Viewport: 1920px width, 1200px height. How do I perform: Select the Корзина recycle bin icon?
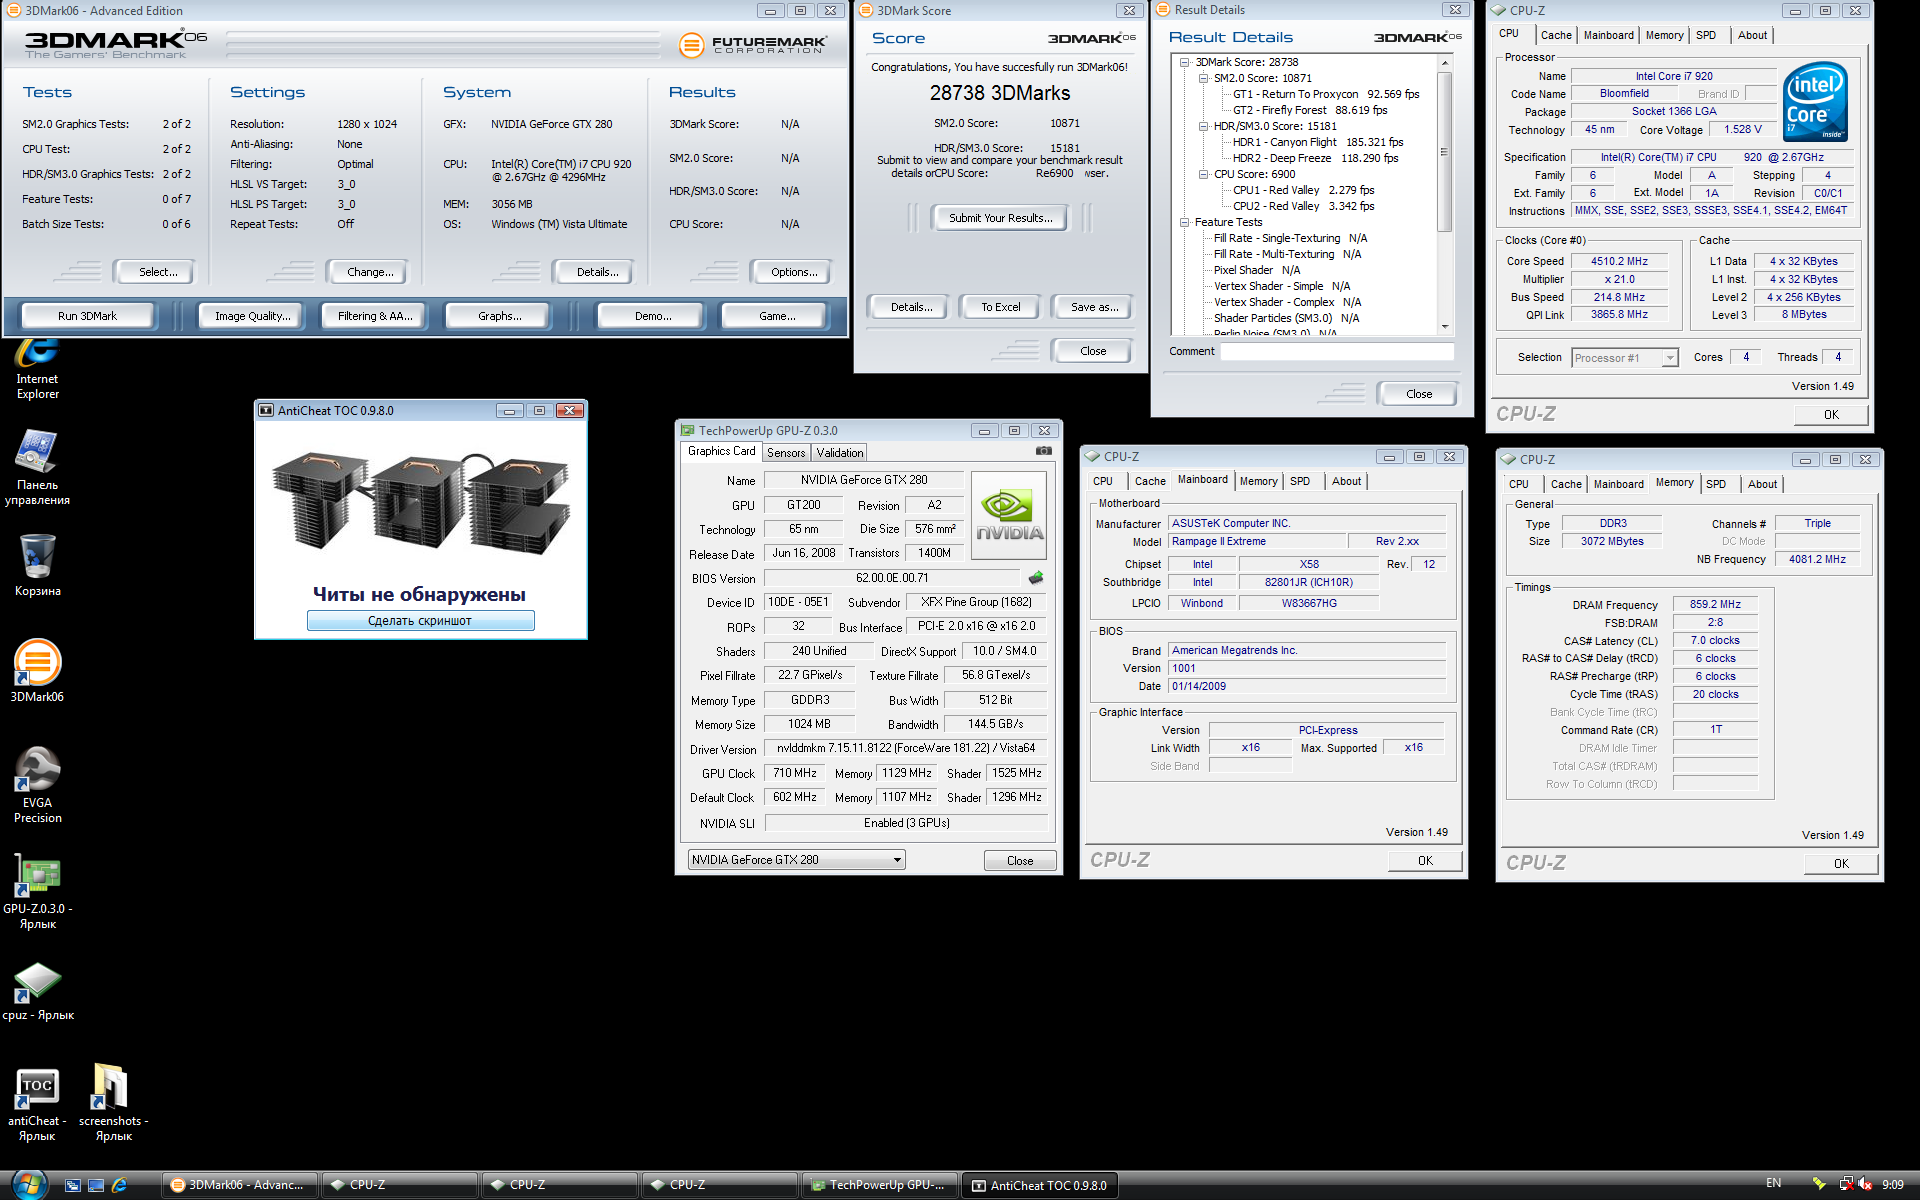point(37,565)
